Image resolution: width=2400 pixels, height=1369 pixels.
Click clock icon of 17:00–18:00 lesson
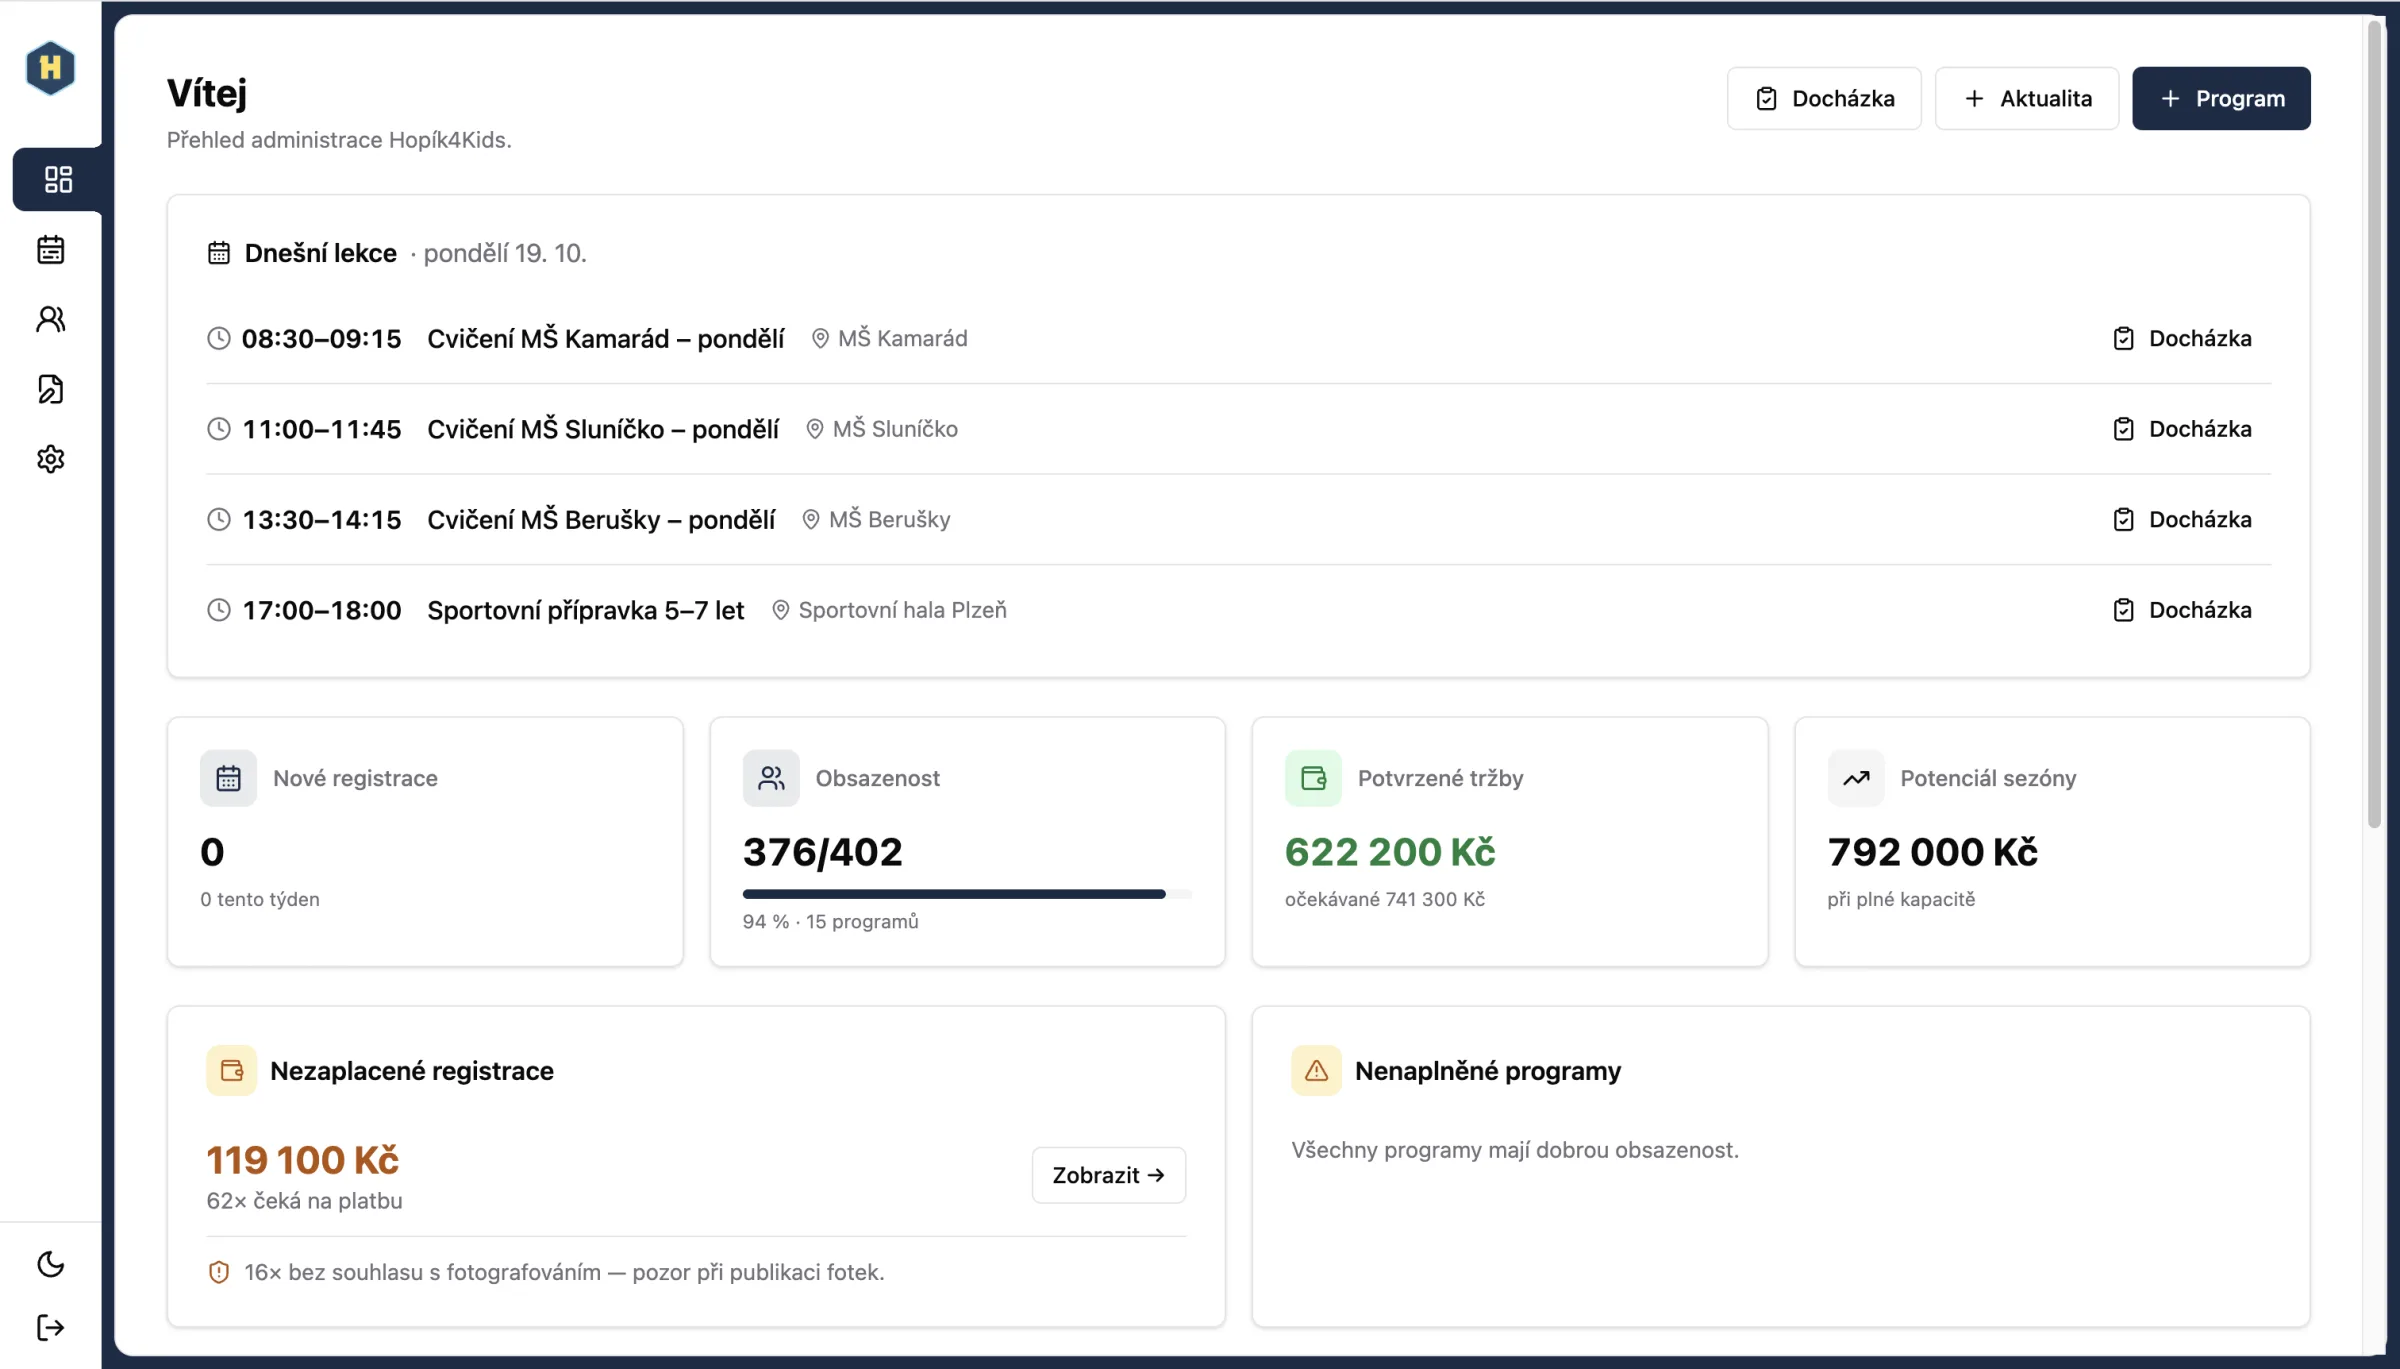tap(219, 610)
